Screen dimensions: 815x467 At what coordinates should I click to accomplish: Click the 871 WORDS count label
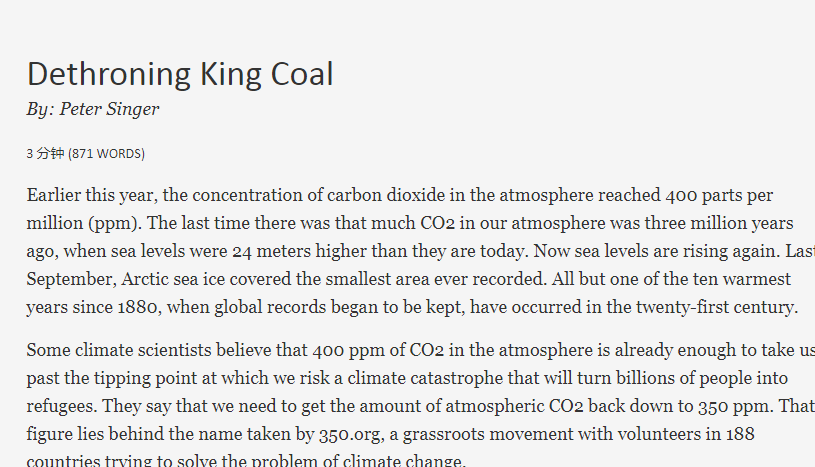[x=107, y=154]
